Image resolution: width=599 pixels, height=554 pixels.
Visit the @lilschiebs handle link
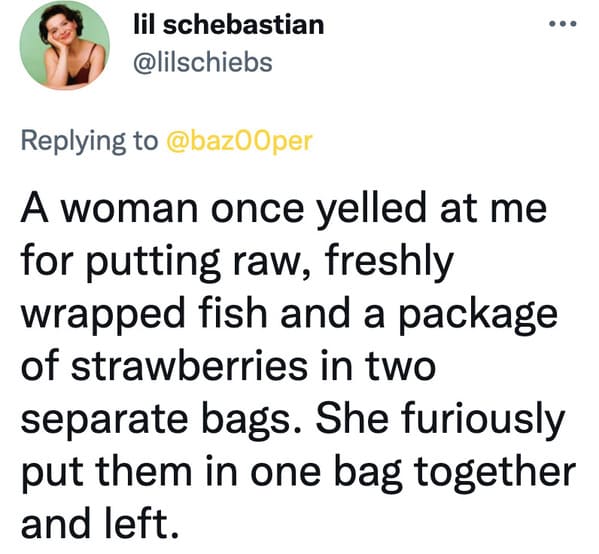click(x=203, y=62)
